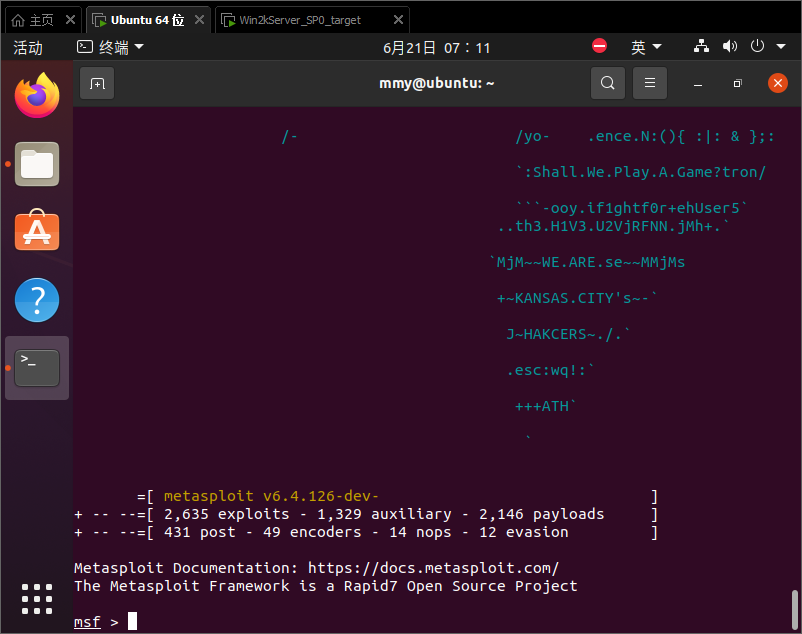Minimize the terminal window

(x=698, y=83)
